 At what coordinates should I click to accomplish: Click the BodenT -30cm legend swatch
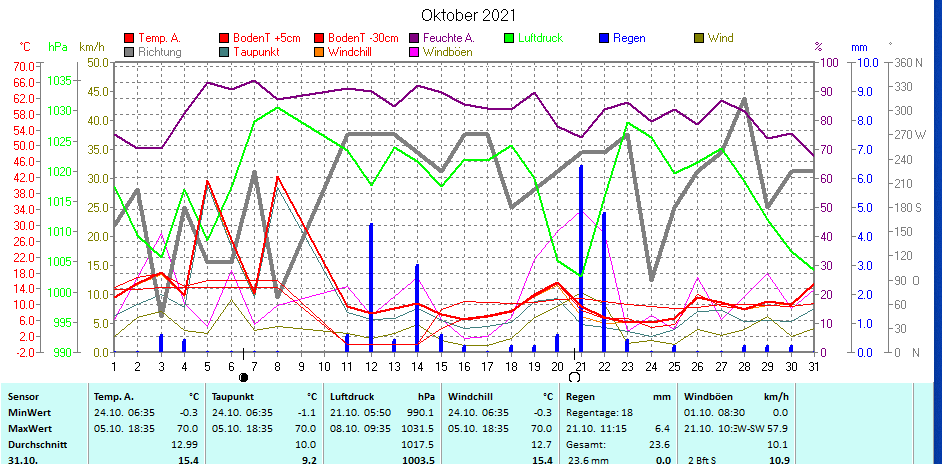tap(317, 38)
